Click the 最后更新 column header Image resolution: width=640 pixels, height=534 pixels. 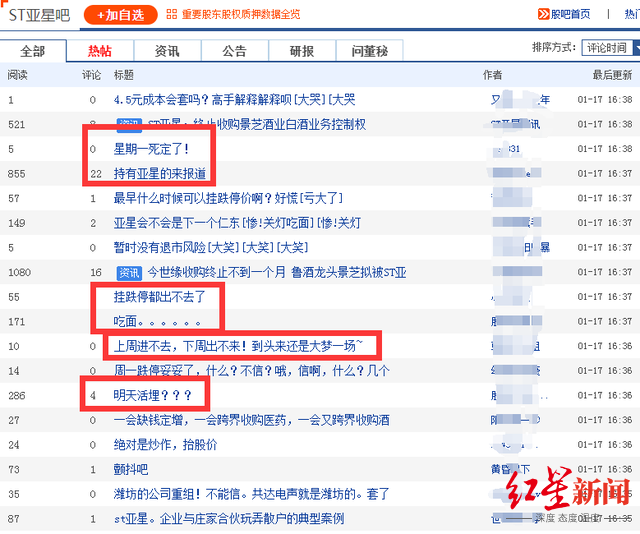(612, 75)
